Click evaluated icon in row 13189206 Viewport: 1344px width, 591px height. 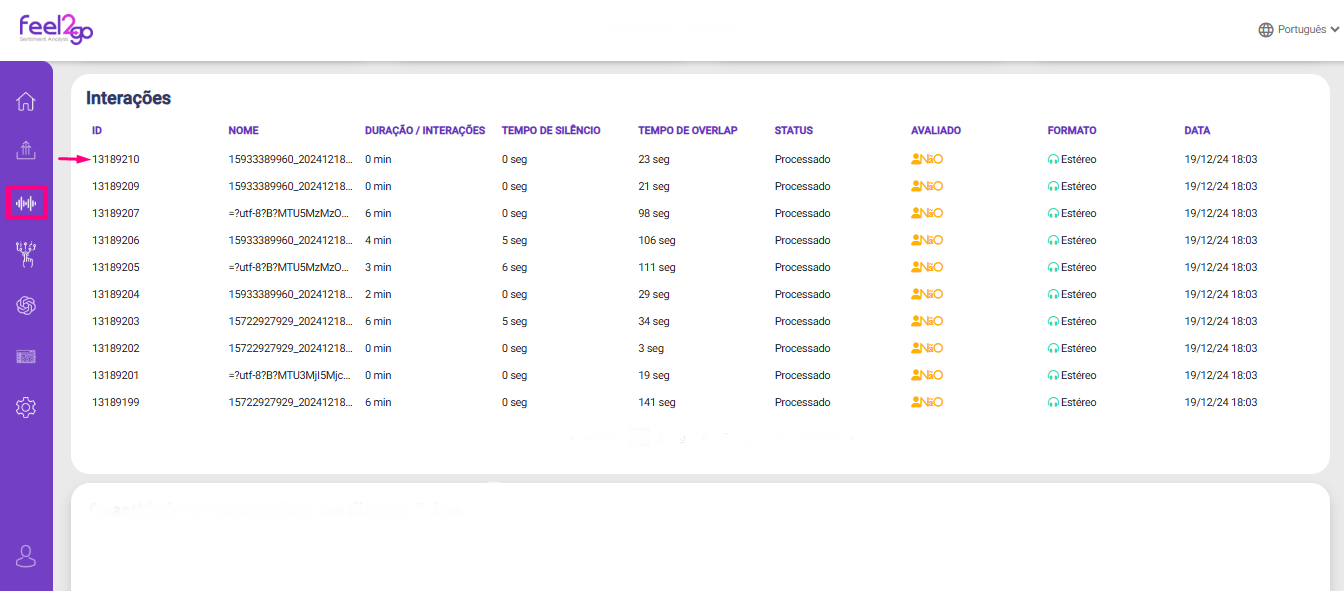click(927, 240)
